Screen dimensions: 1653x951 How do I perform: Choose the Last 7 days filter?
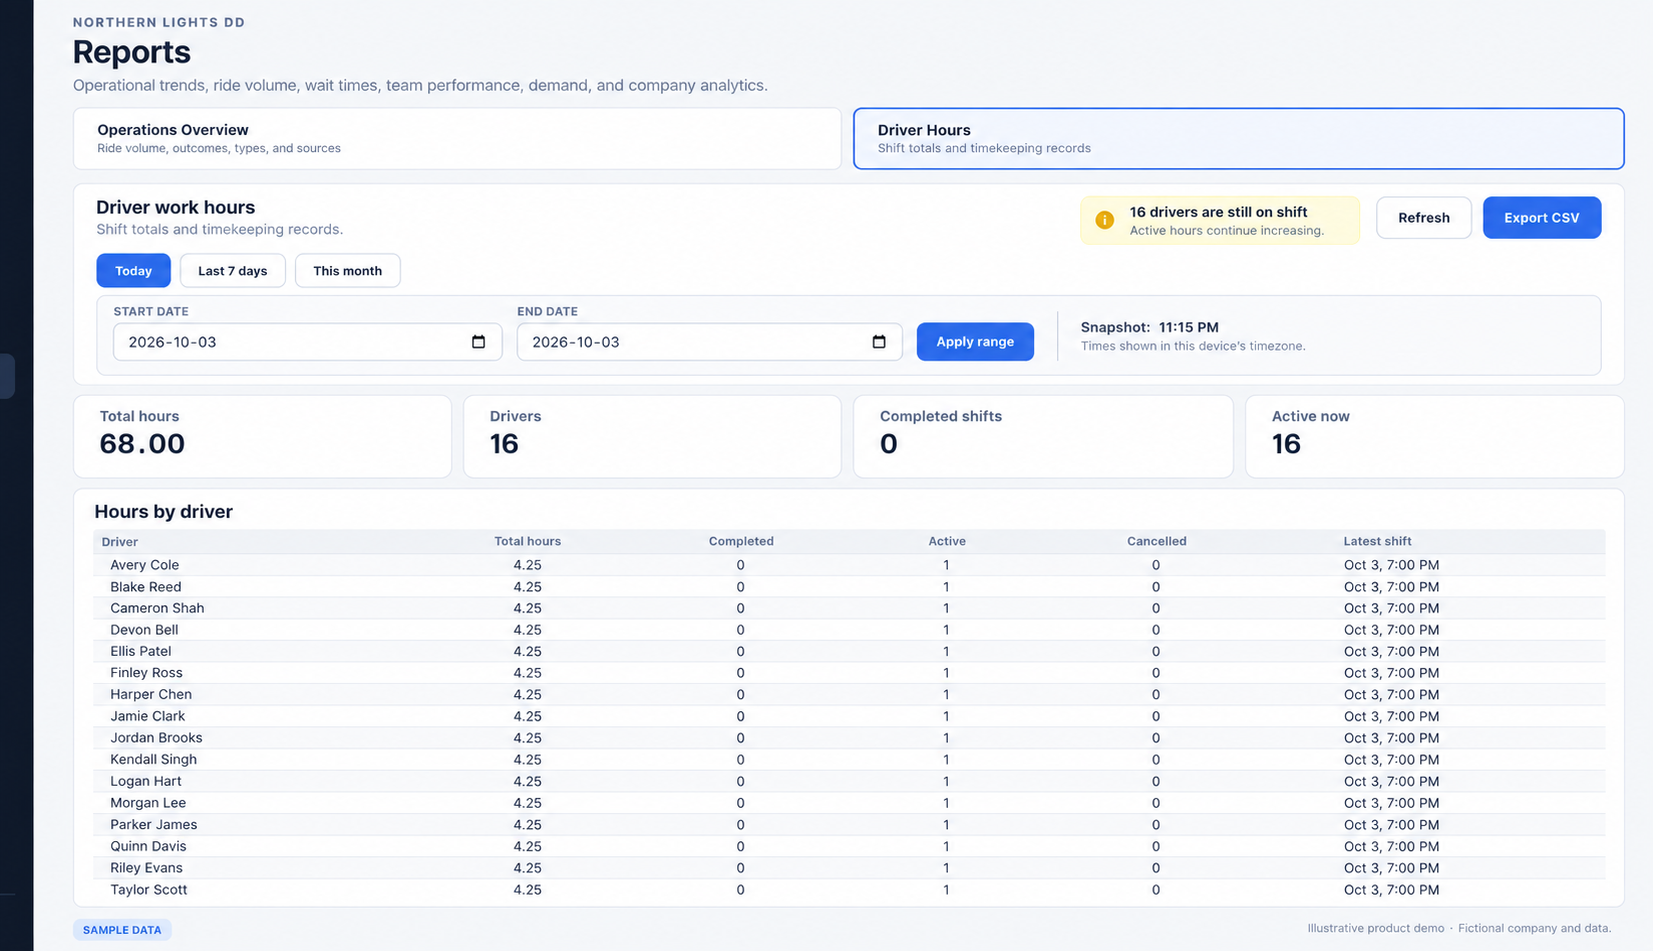[232, 271]
